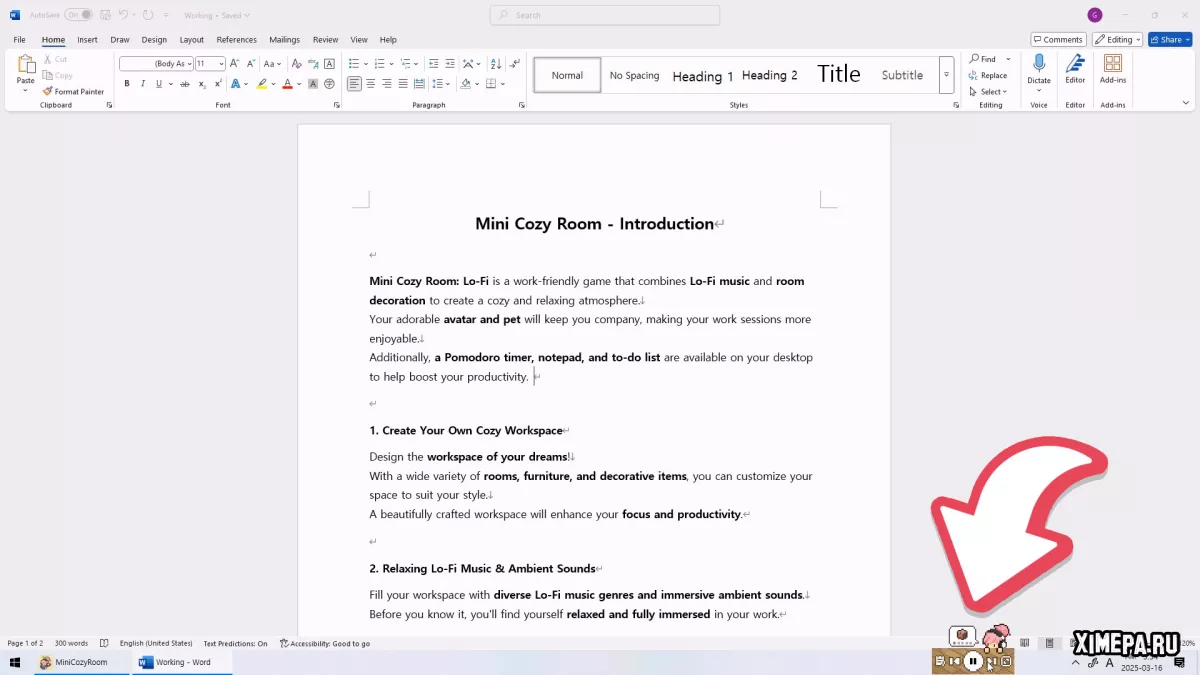The height and width of the screenshot is (675, 1200).
Task: Toggle the AutoSave switch
Action: tap(79, 15)
